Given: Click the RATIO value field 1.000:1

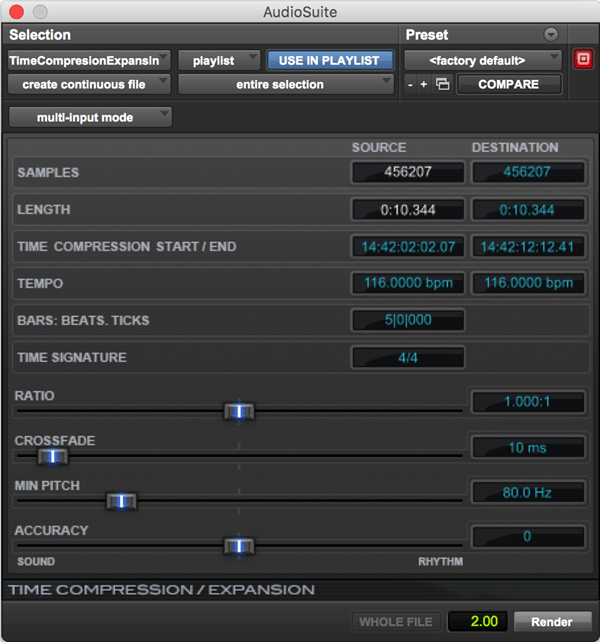Looking at the screenshot, I should pyautogui.click(x=528, y=402).
